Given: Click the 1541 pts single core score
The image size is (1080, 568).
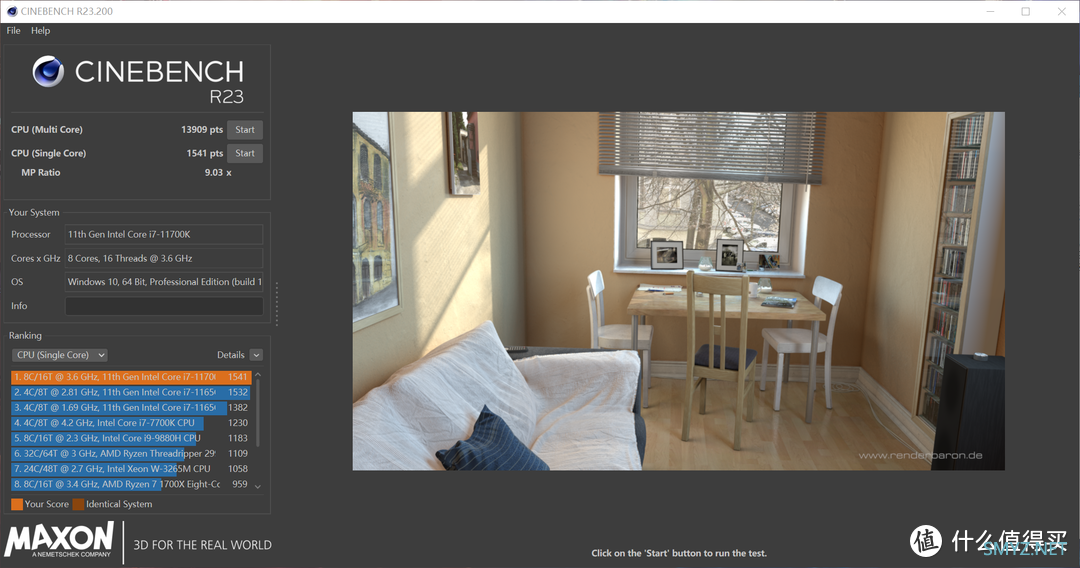Looking at the screenshot, I should pyautogui.click(x=205, y=153).
